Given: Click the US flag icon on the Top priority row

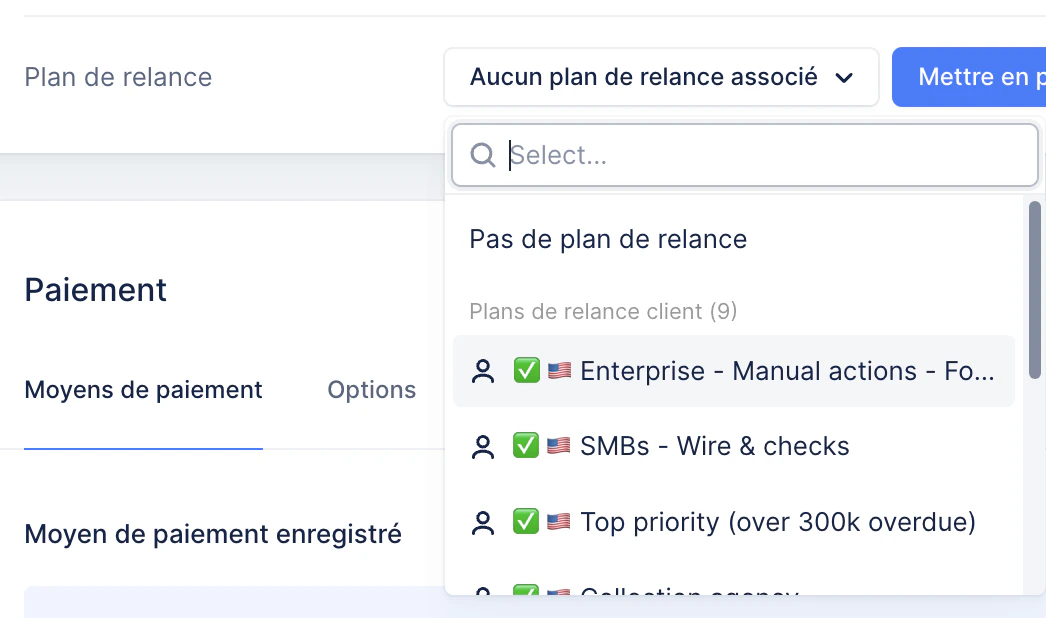Looking at the screenshot, I should (x=559, y=522).
